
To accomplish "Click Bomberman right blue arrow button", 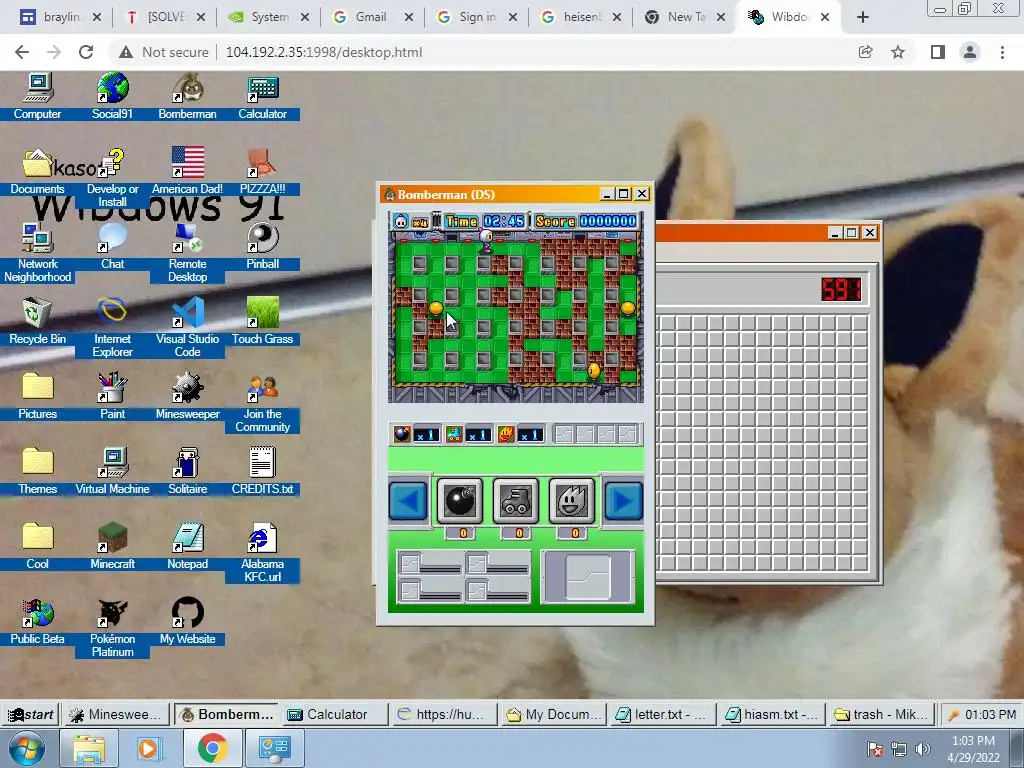I will click(624, 501).
